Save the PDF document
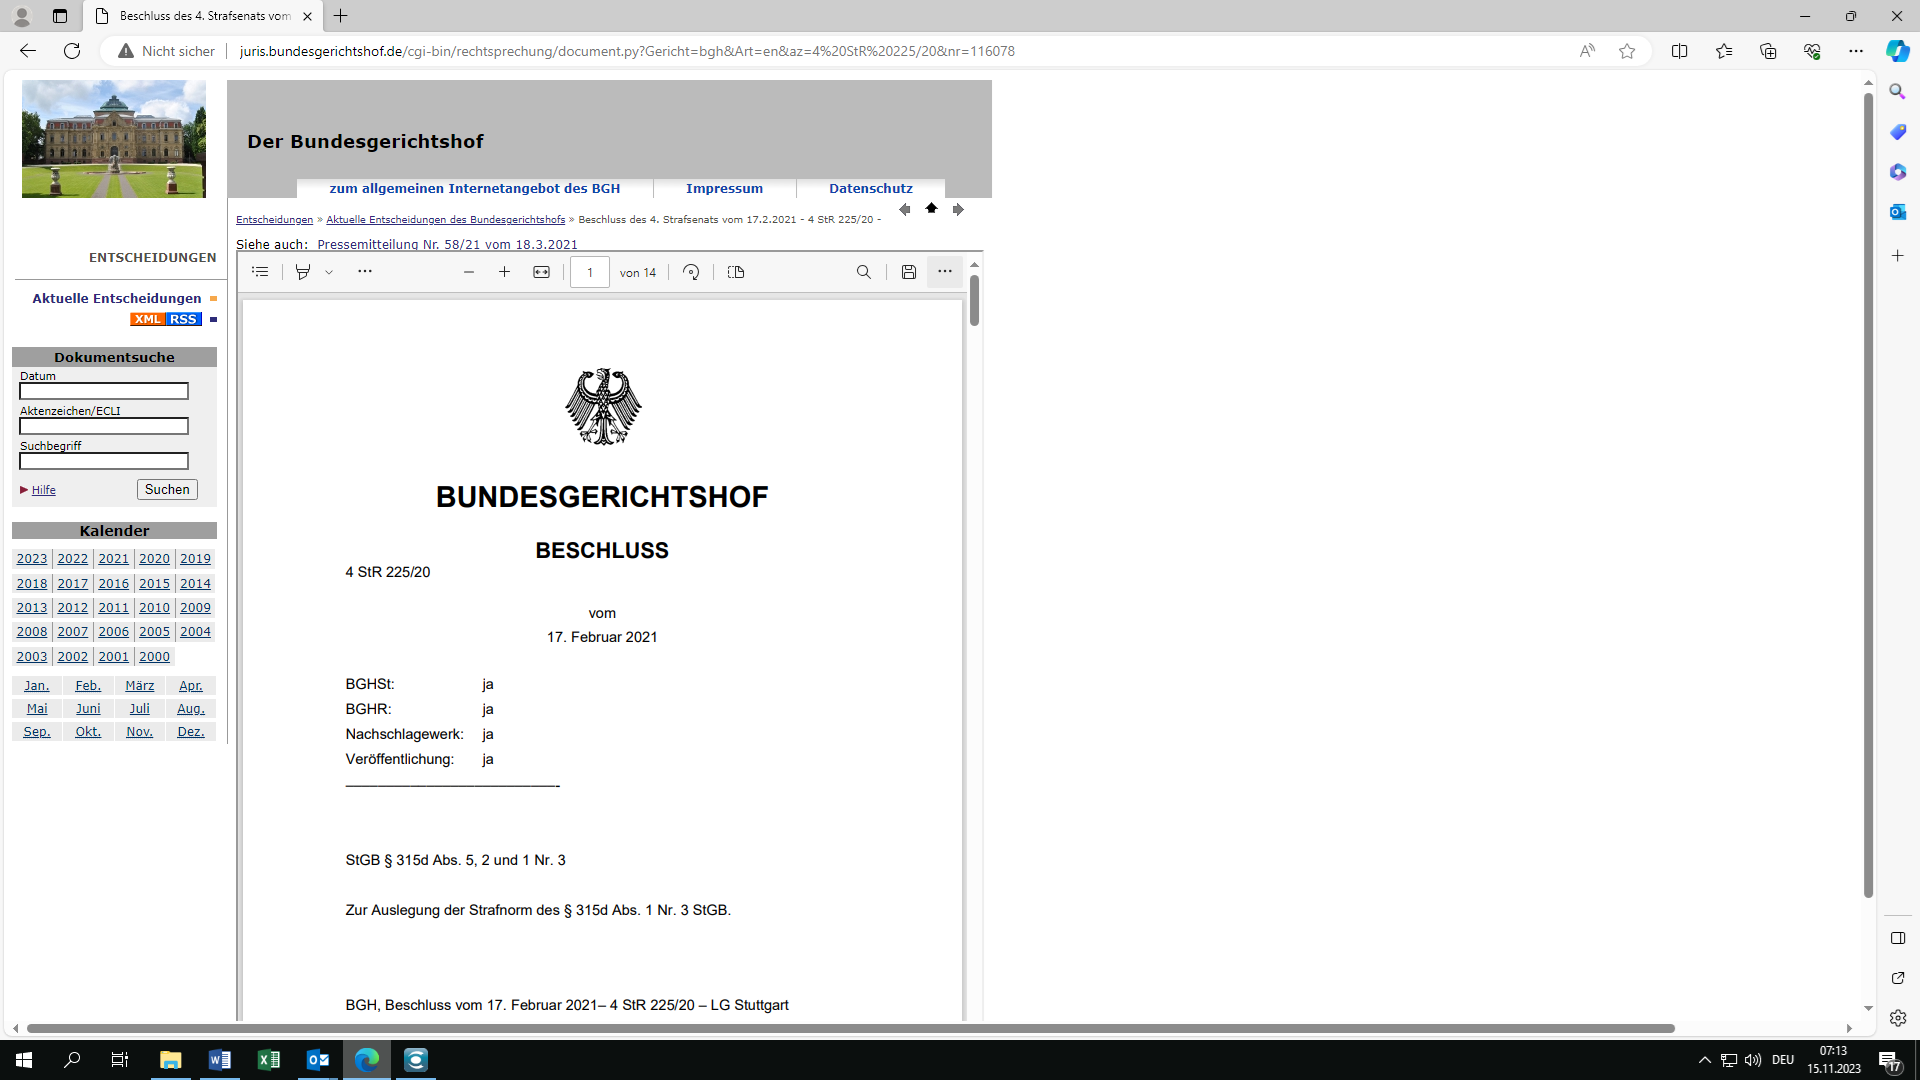The image size is (1920, 1080). tap(908, 272)
